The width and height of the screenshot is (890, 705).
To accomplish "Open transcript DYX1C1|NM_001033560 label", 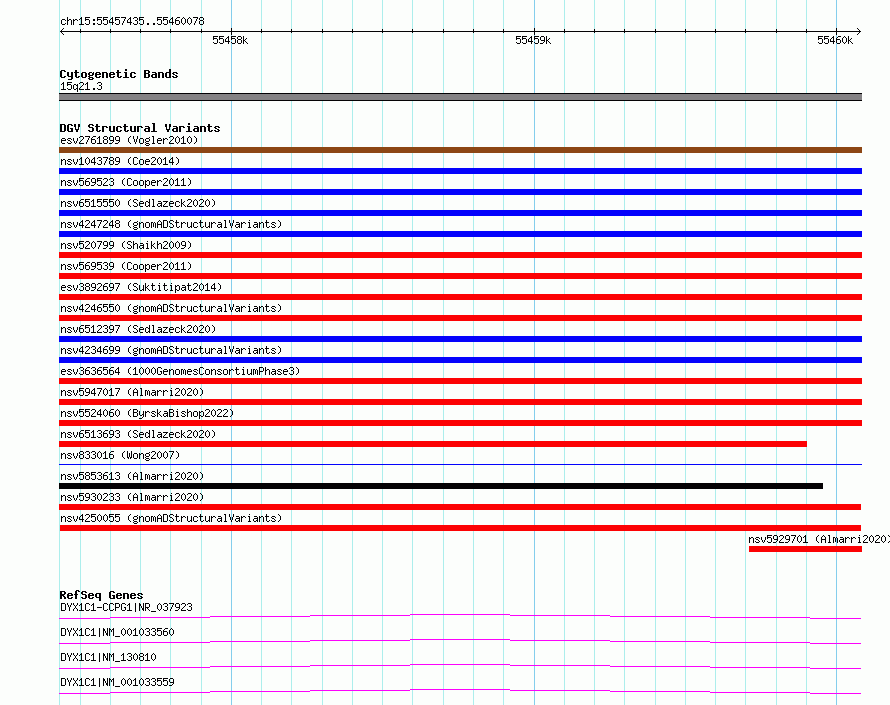I will (117, 632).
